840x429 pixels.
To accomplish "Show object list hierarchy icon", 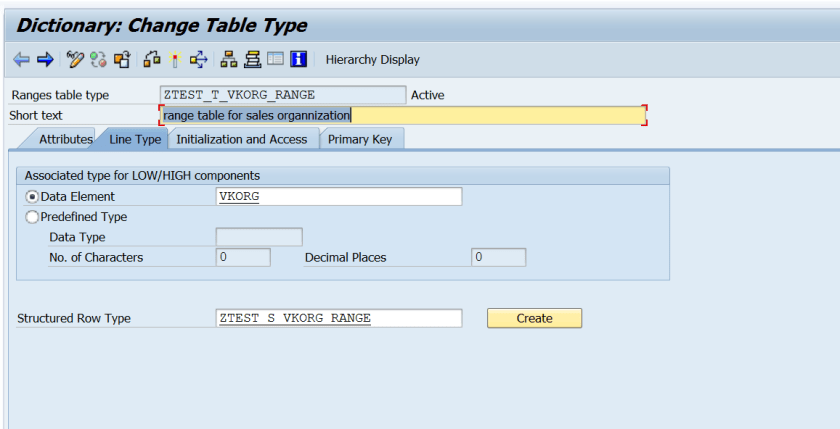I will (x=229, y=59).
